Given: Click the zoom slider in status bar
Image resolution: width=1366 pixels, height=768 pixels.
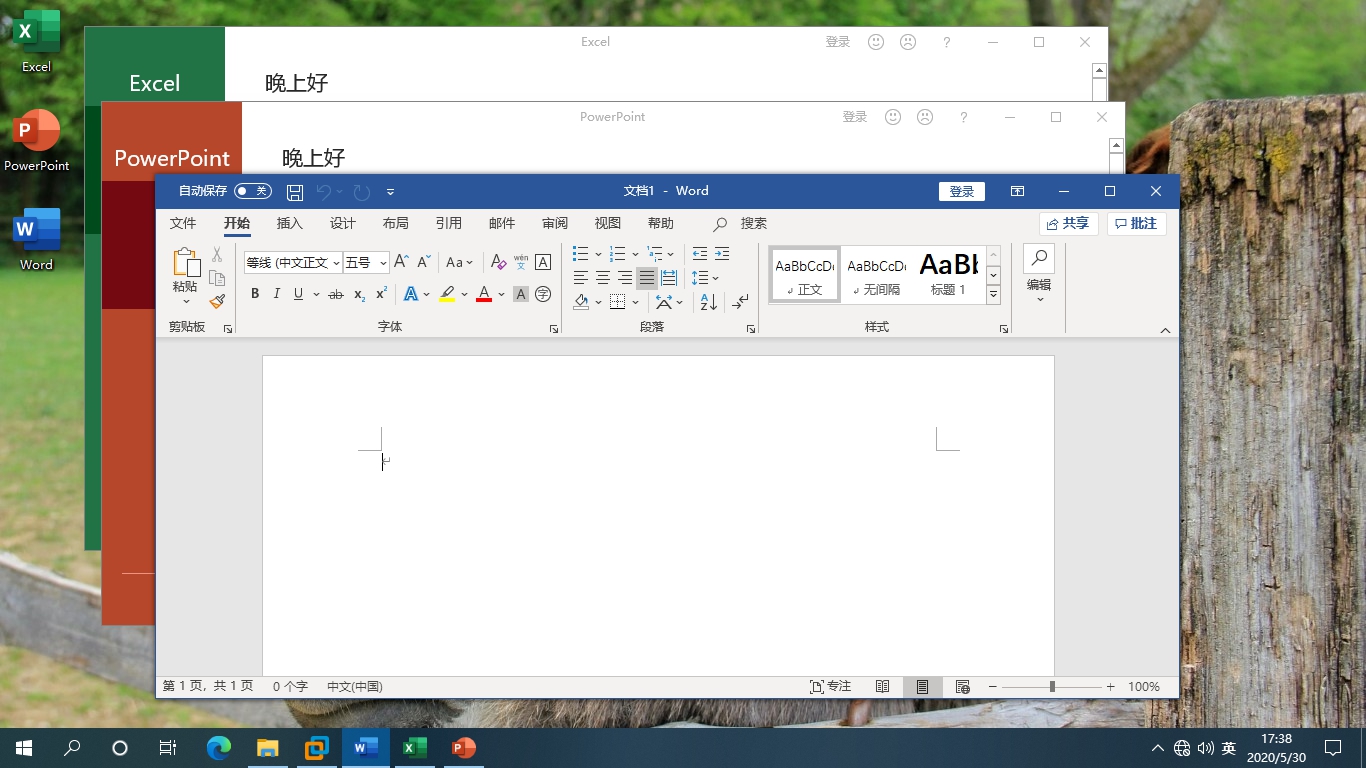Looking at the screenshot, I should pyautogui.click(x=1052, y=687).
